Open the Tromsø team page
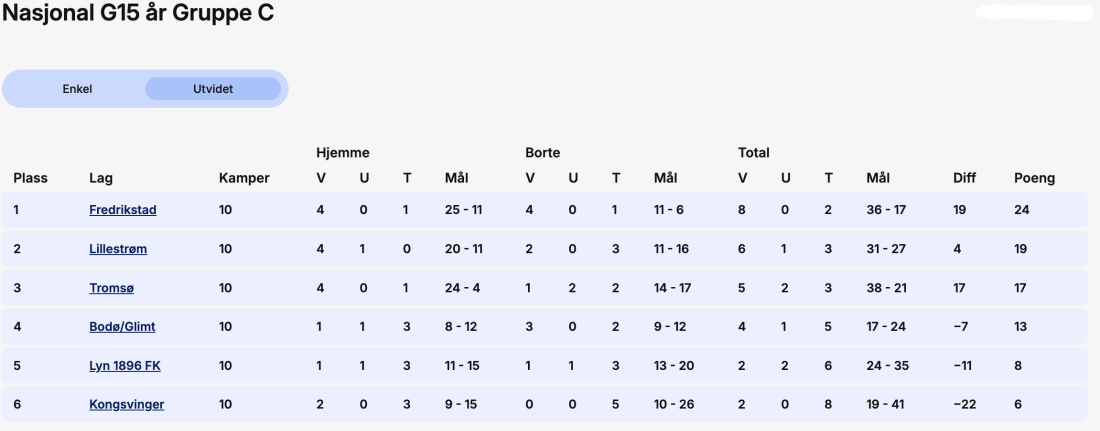The width and height of the screenshot is (1100, 431). (112, 288)
